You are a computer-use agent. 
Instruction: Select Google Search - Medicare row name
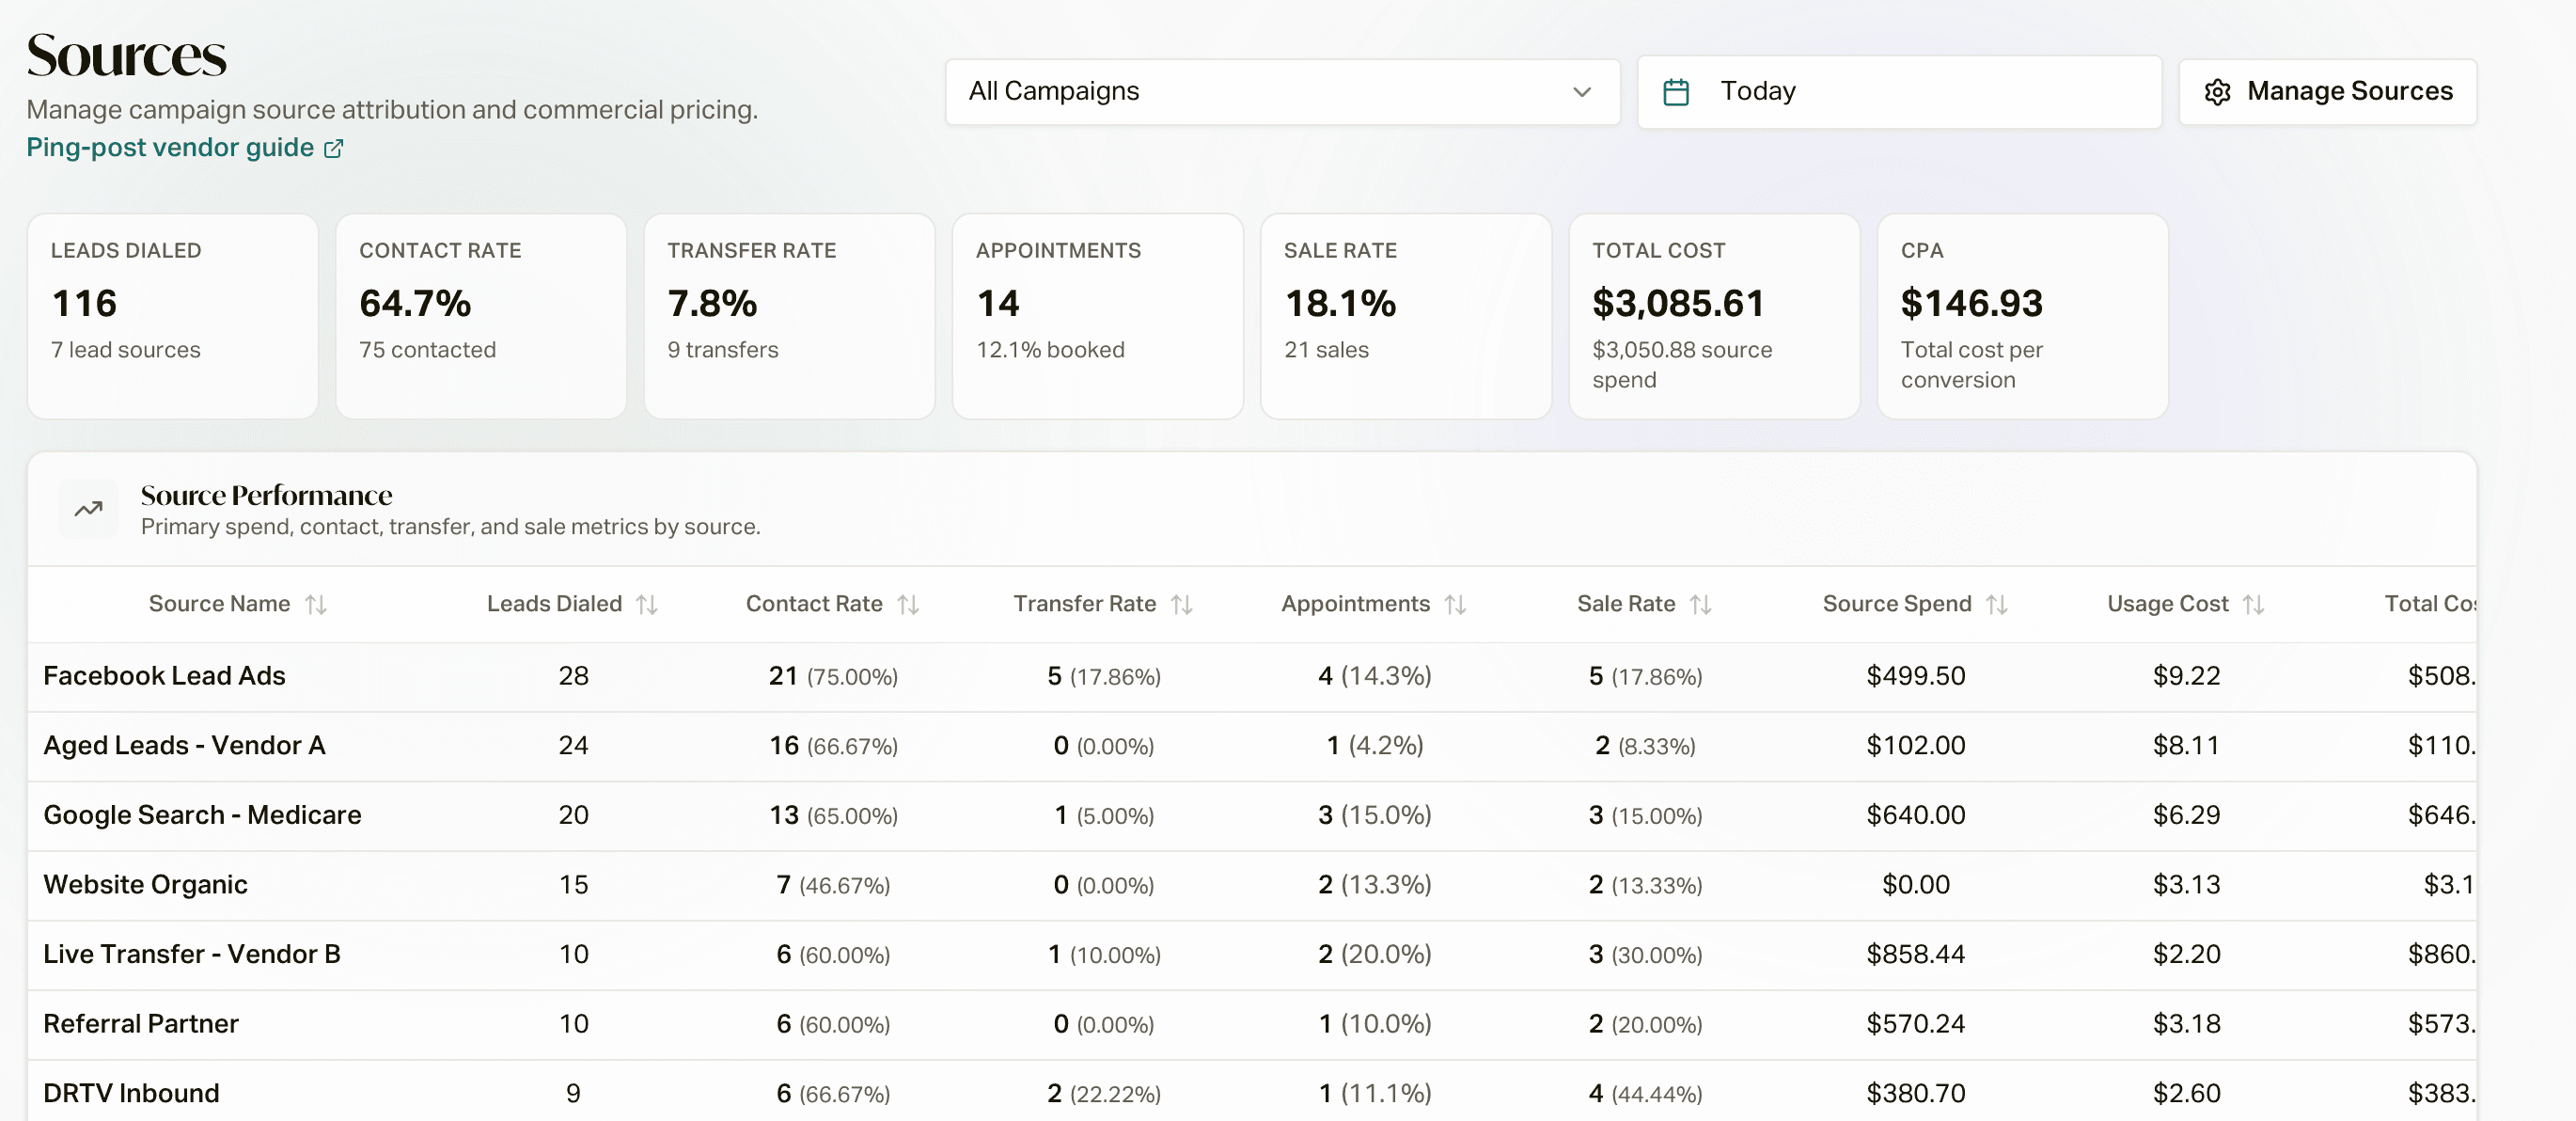pyautogui.click(x=202, y=815)
